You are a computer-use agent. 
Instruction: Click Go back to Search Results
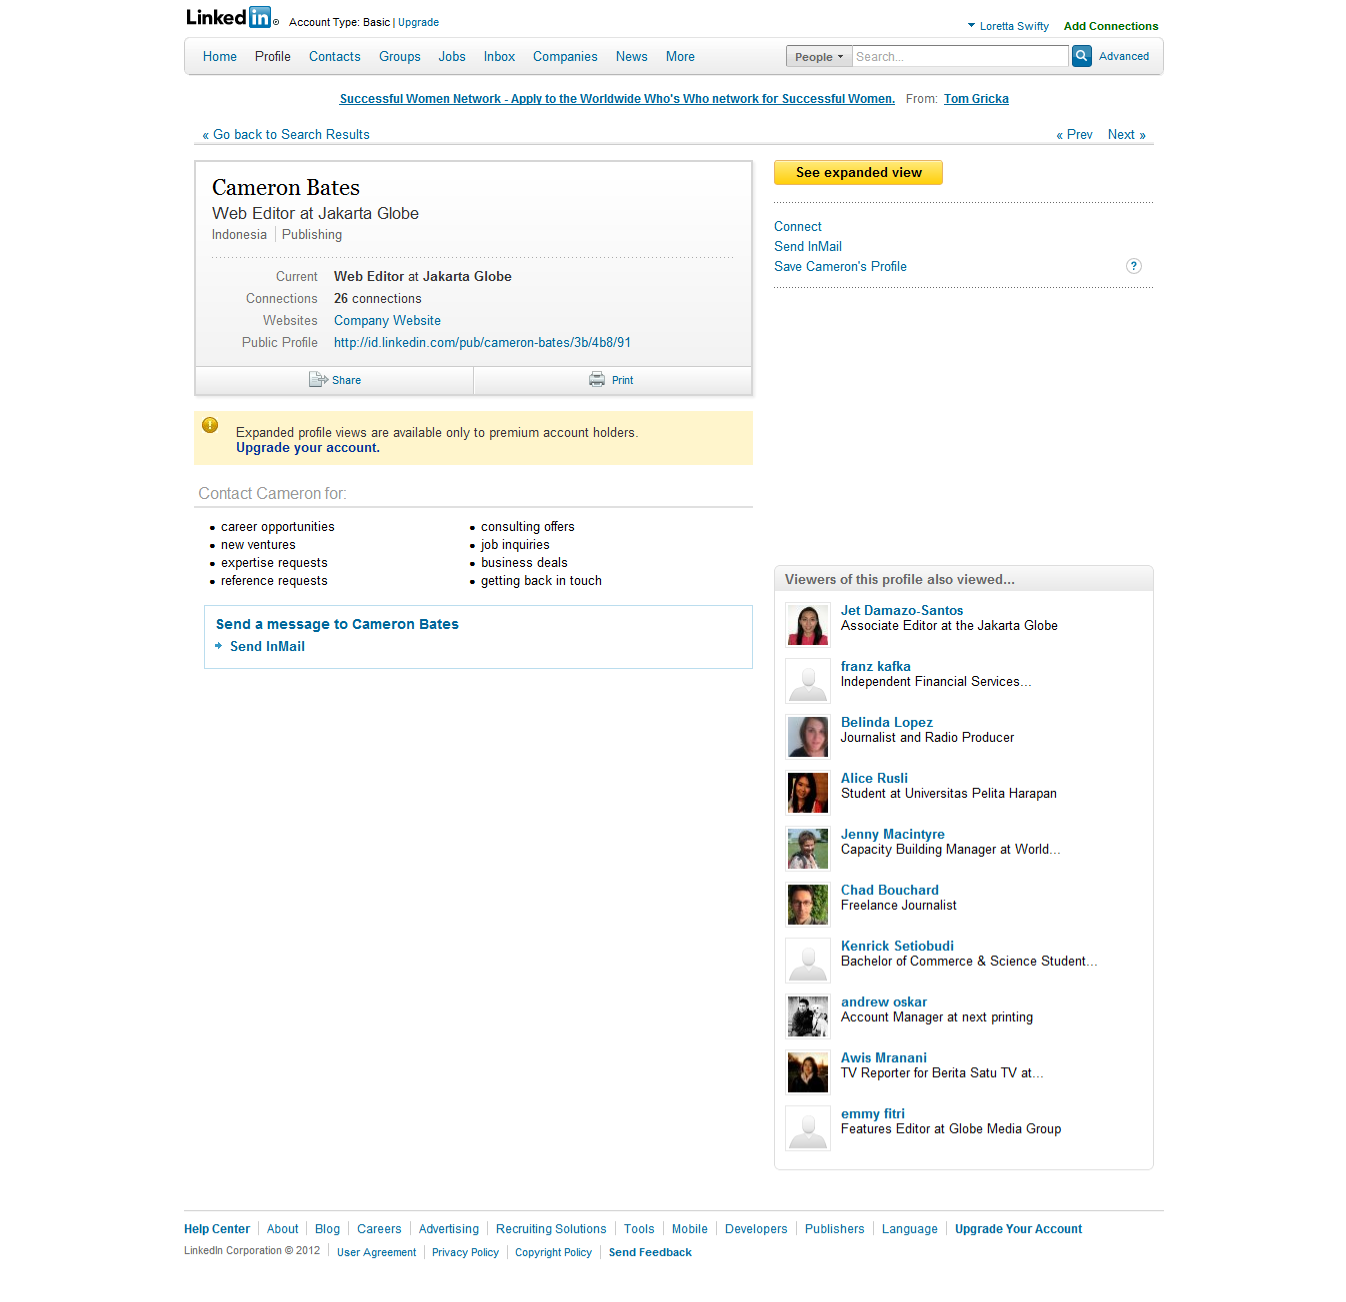(286, 135)
